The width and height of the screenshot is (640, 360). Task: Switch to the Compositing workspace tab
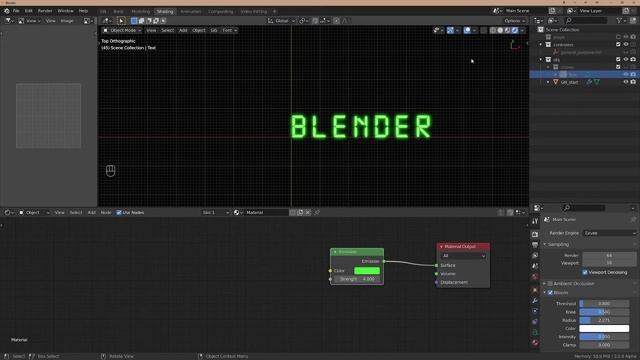(221, 11)
